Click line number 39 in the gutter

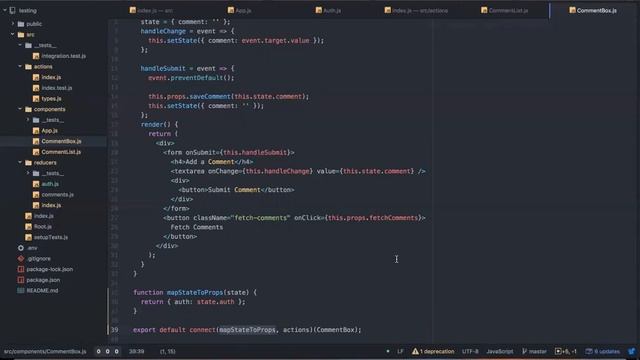tap(115, 330)
